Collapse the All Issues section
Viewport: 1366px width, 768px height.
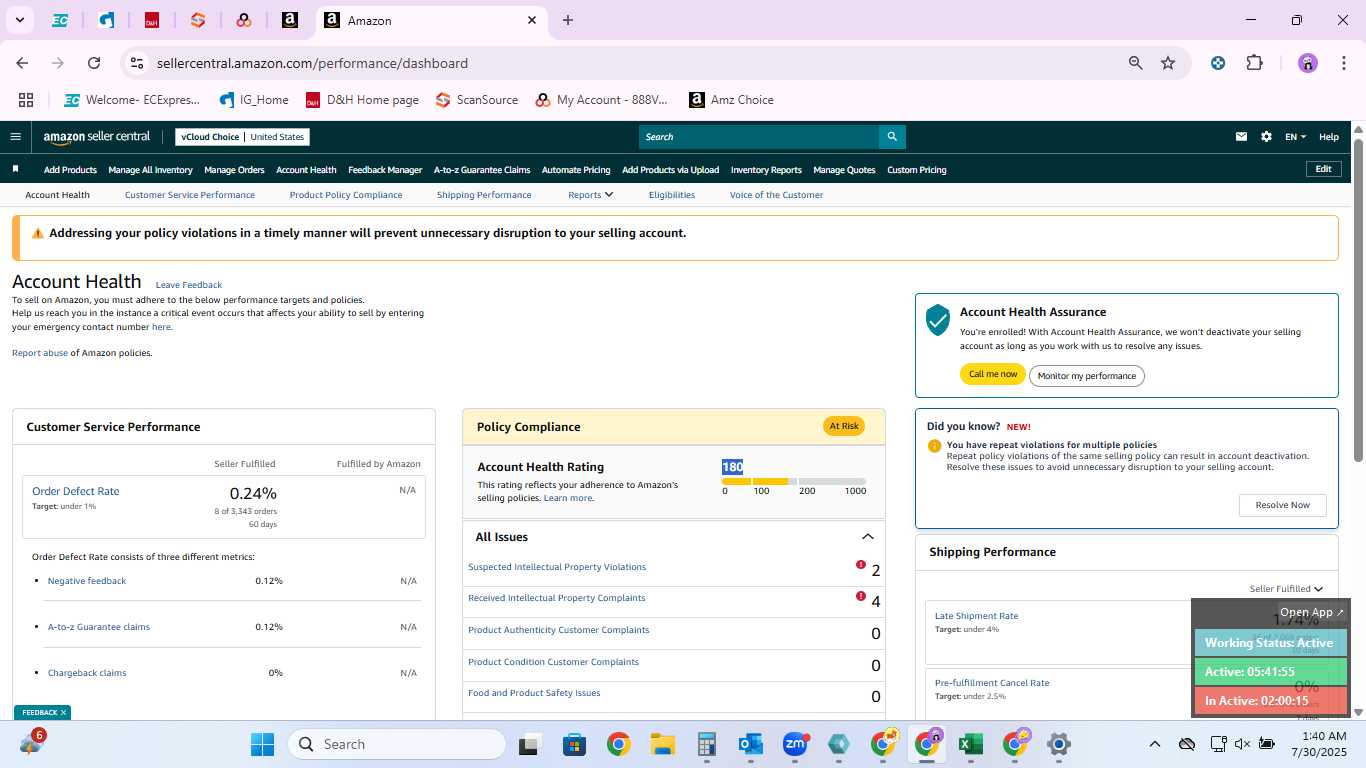pyautogui.click(x=867, y=537)
